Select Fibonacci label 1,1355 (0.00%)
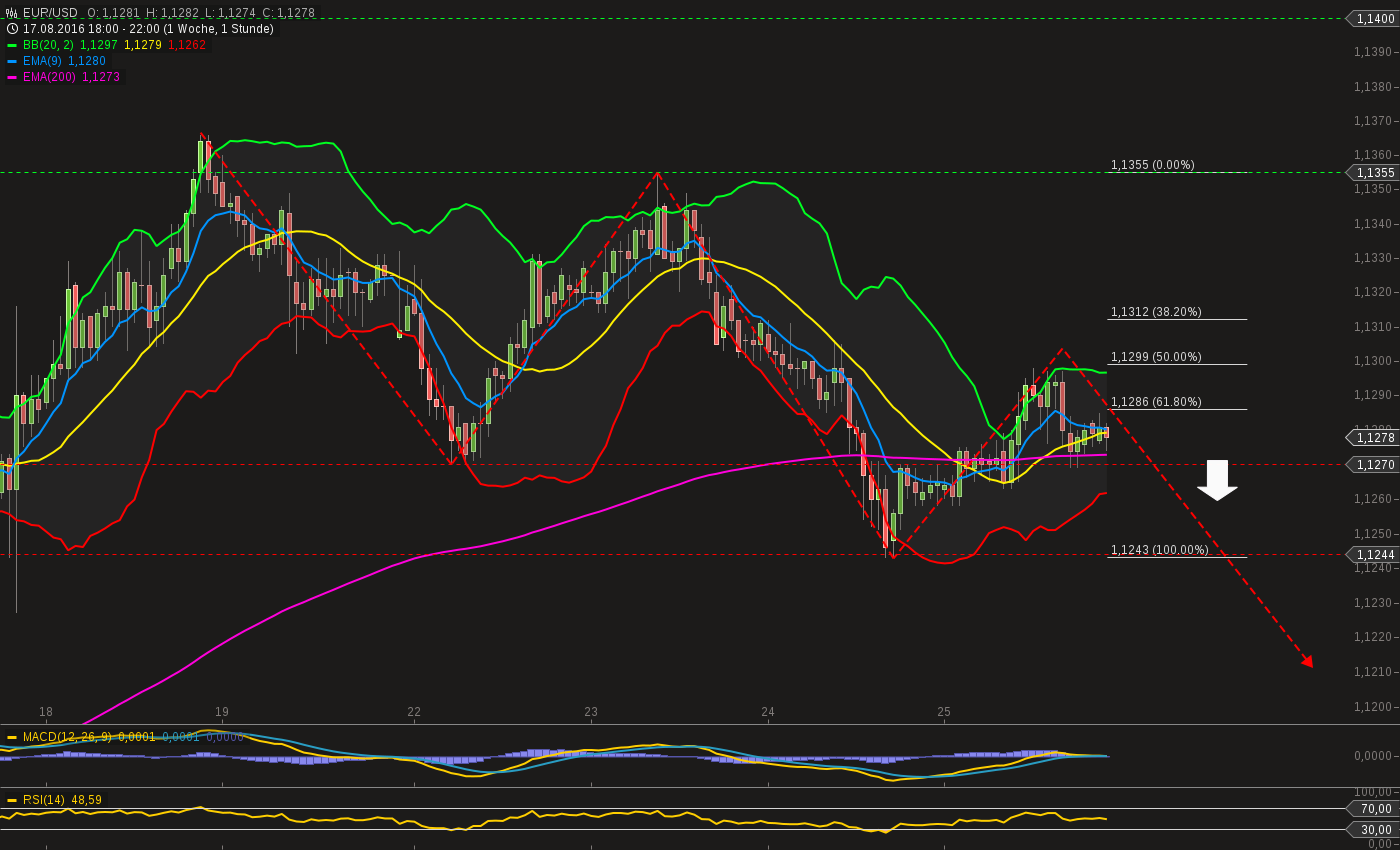 pyautogui.click(x=1152, y=165)
